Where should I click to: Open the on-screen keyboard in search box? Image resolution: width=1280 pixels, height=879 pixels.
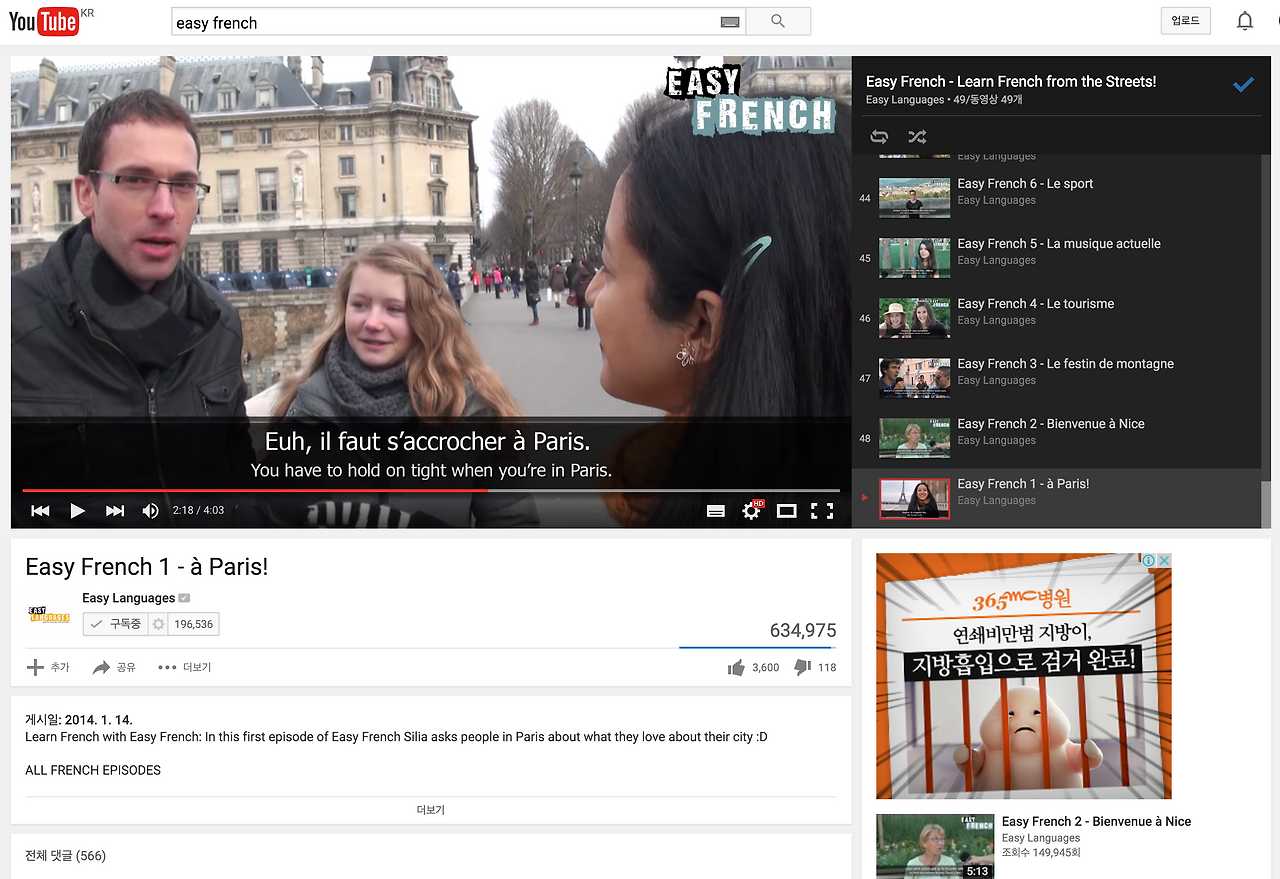729,22
